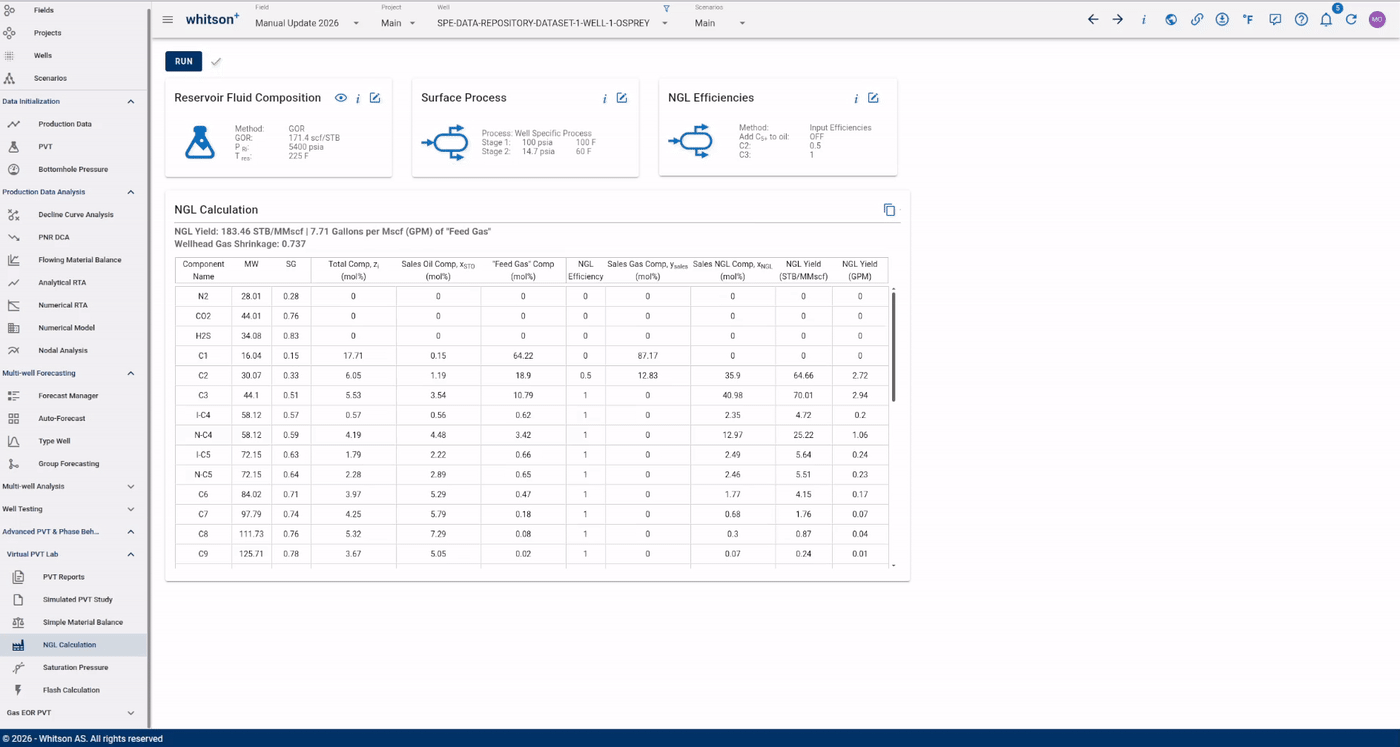1400x747 pixels.
Task: Click the separator icon in Surface Process card
Action: tap(446, 142)
